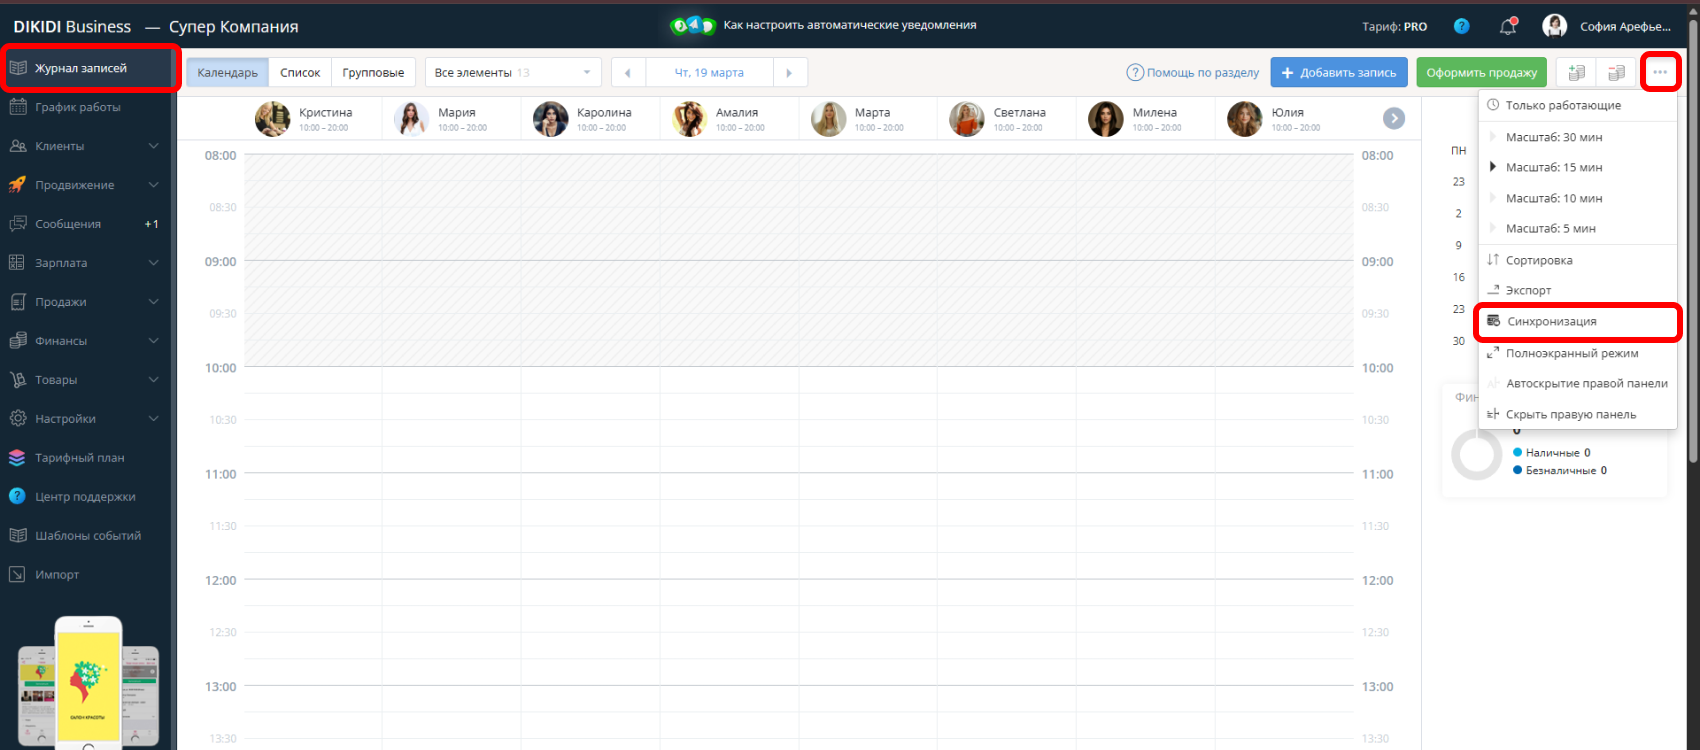Toggle 'Только работающие' filter option

coord(1563,105)
